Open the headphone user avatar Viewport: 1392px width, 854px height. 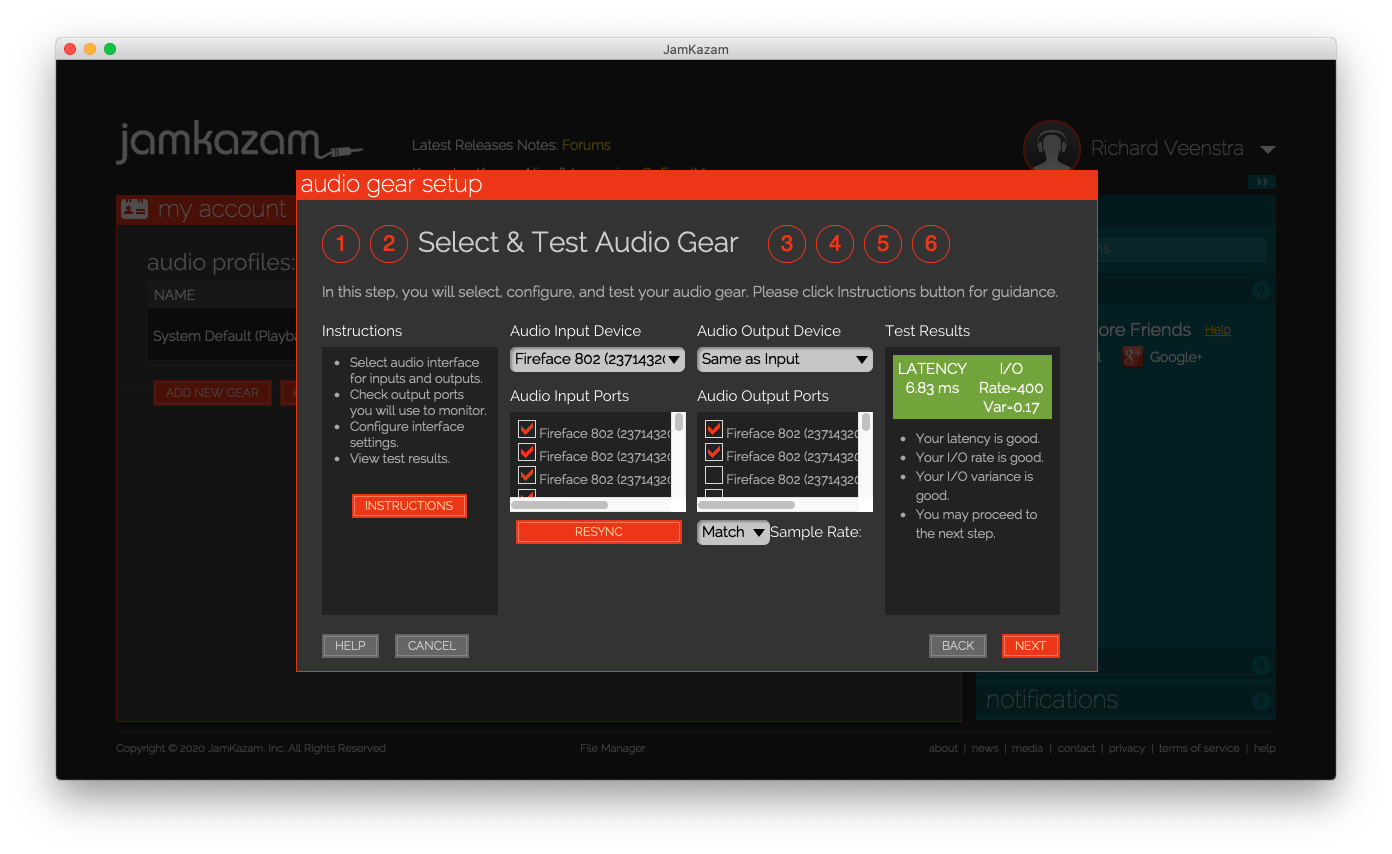(1052, 148)
